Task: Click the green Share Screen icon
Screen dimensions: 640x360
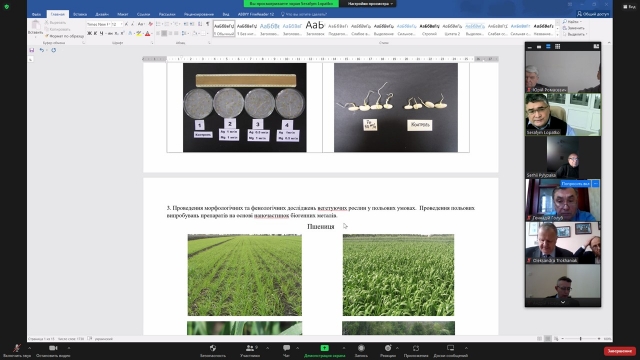Action: [324, 348]
